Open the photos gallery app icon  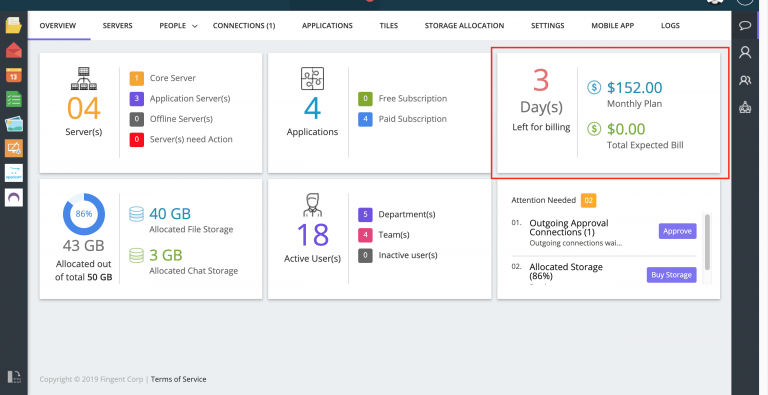point(14,124)
